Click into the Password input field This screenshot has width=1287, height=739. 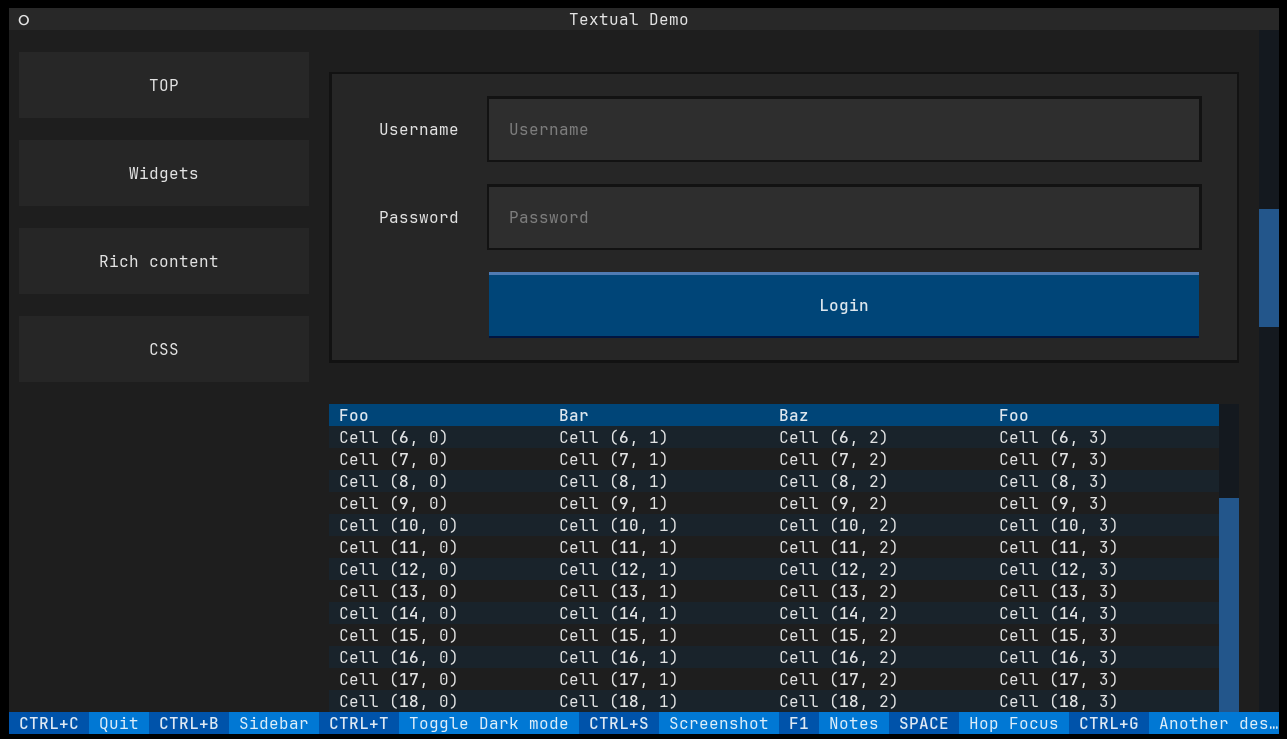click(843, 217)
